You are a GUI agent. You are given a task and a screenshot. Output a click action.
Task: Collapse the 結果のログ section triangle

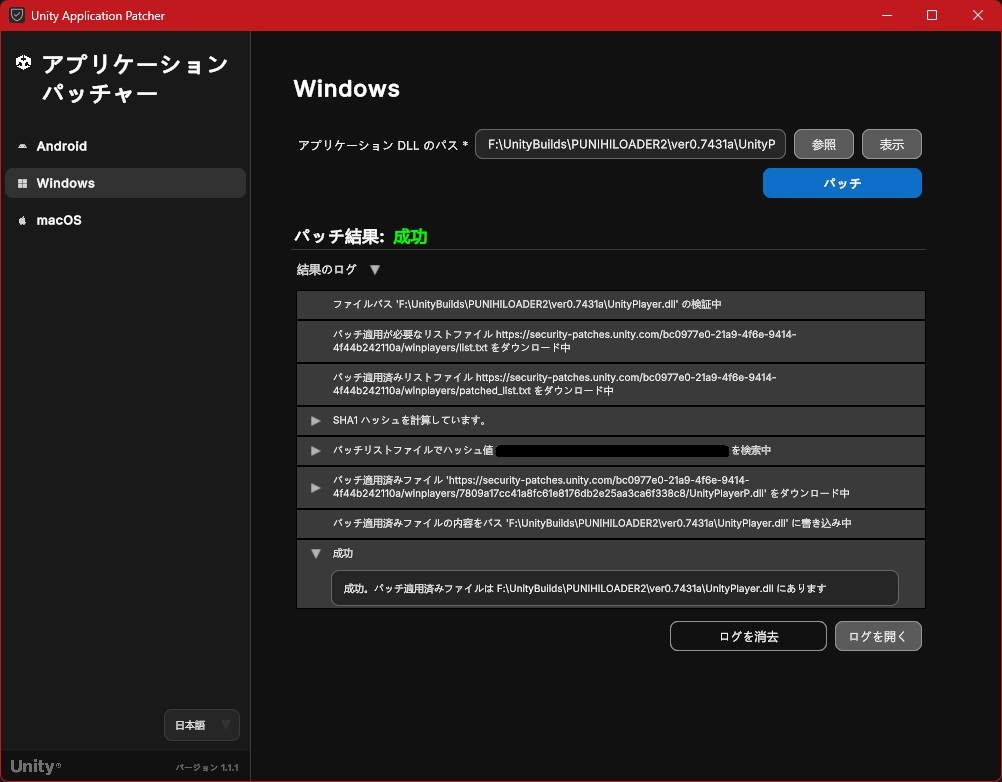pyautogui.click(x=375, y=270)
